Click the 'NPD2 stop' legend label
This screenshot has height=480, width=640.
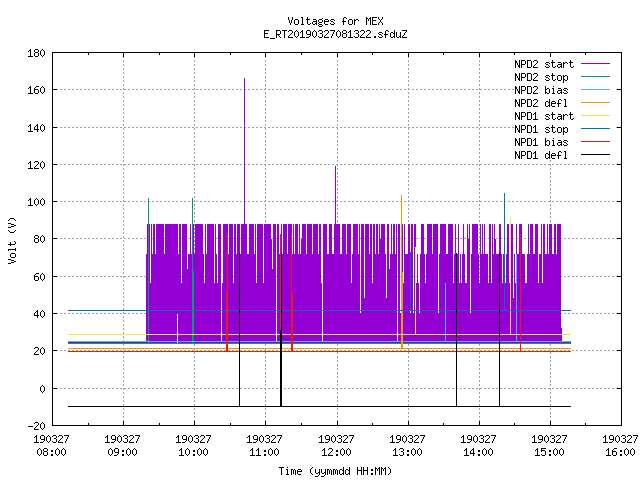[x=541, y=77]
